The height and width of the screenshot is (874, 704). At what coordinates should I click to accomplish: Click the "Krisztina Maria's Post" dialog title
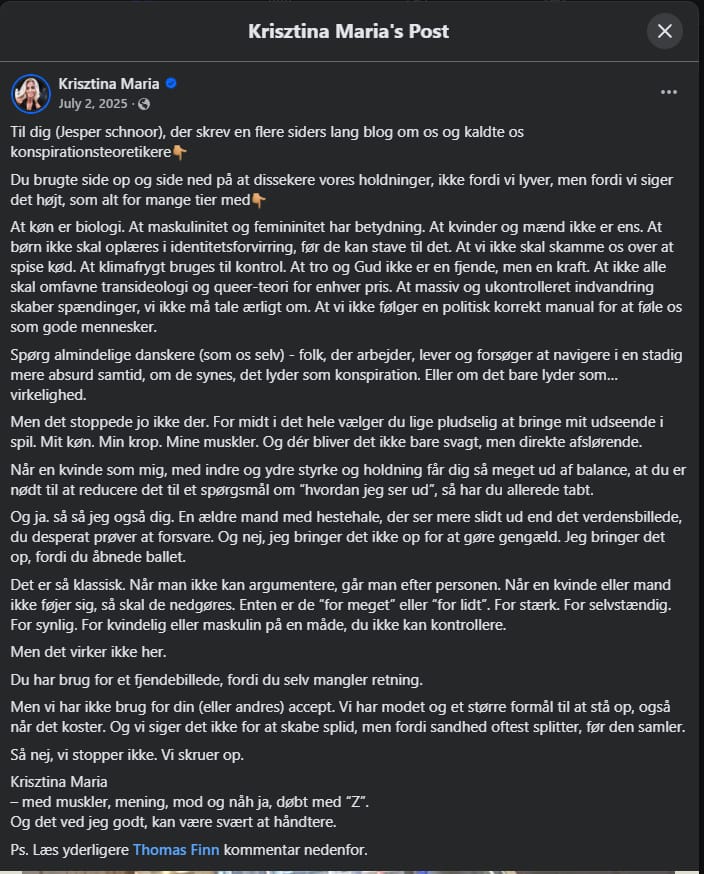pyautogui.click(x=348, y=31)
